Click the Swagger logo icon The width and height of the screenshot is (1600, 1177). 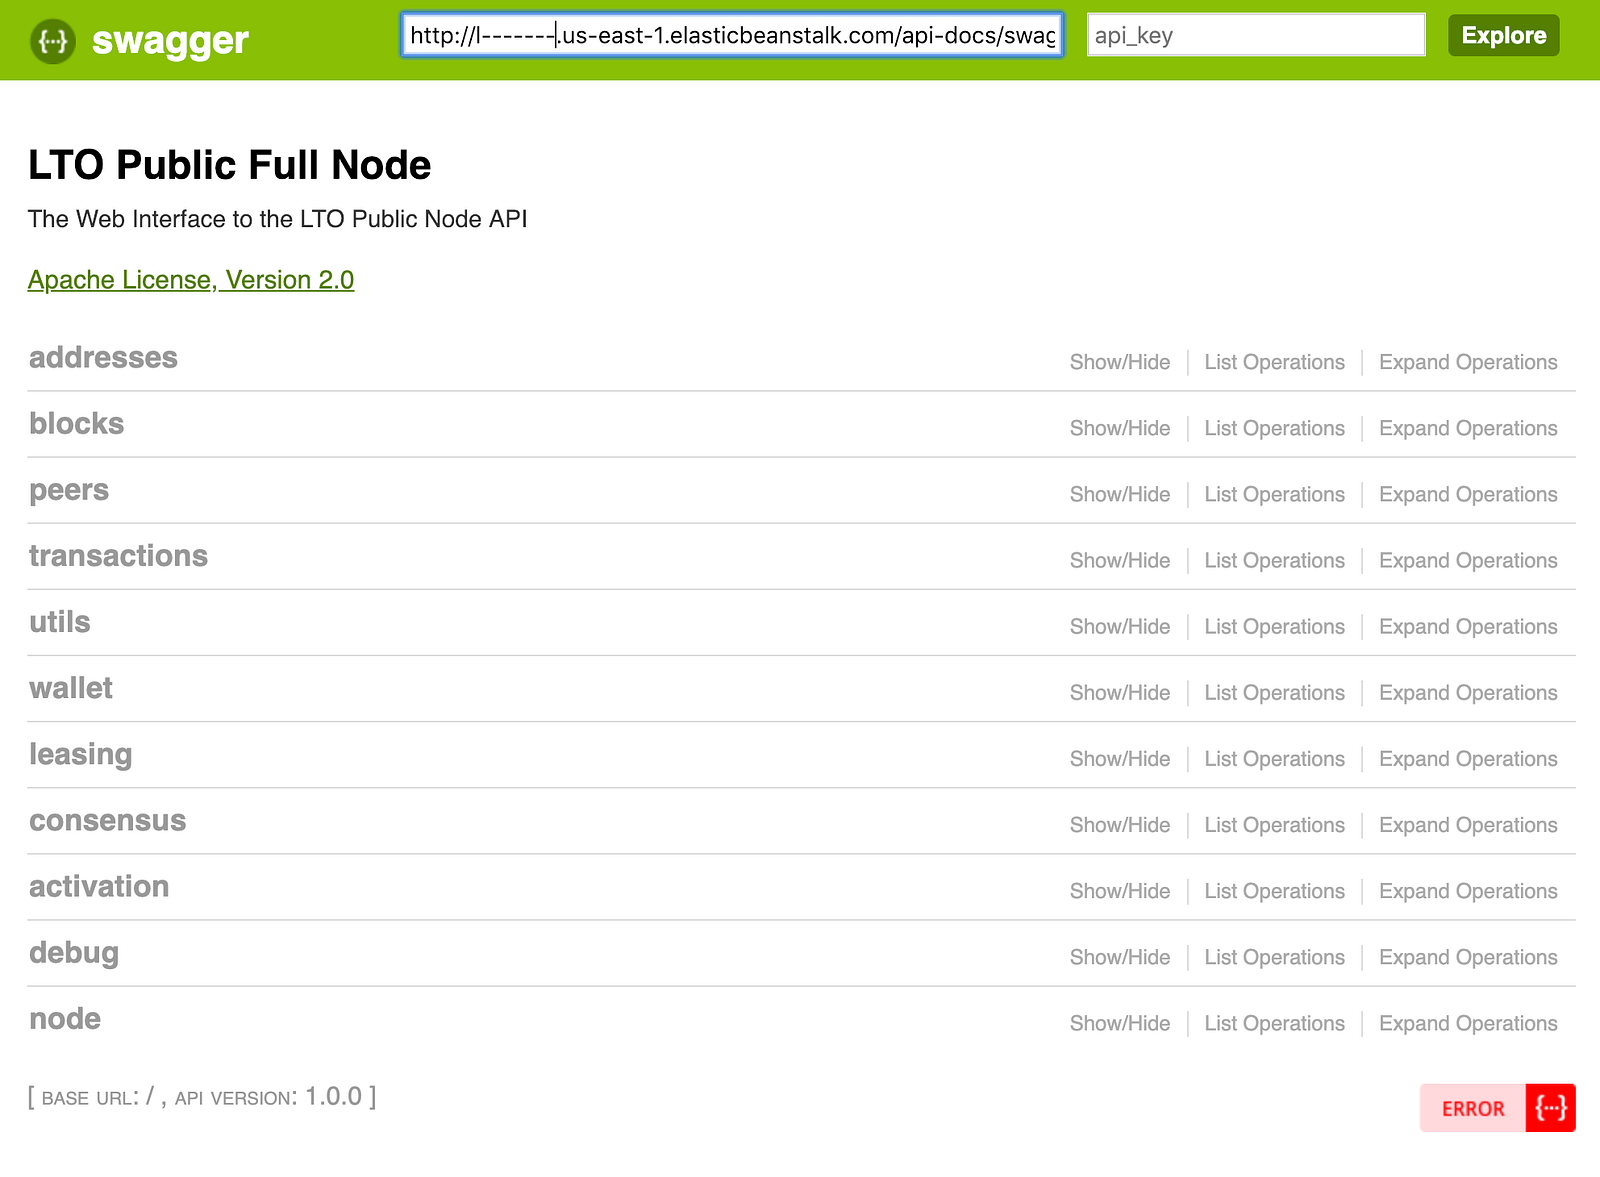coord(52,41)
